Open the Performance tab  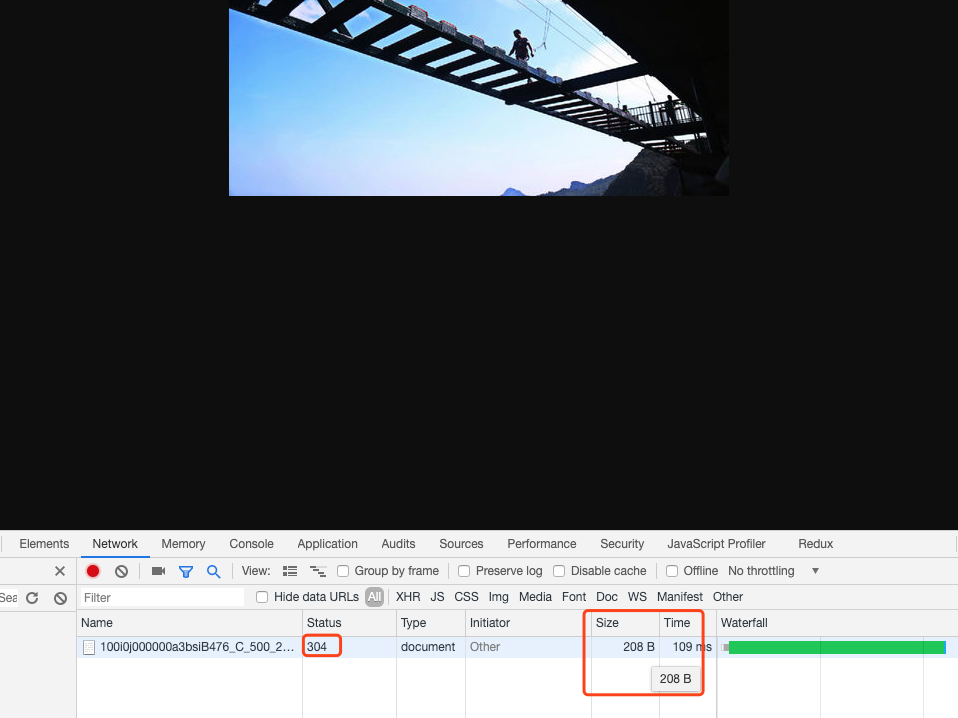tap(542, 544)
